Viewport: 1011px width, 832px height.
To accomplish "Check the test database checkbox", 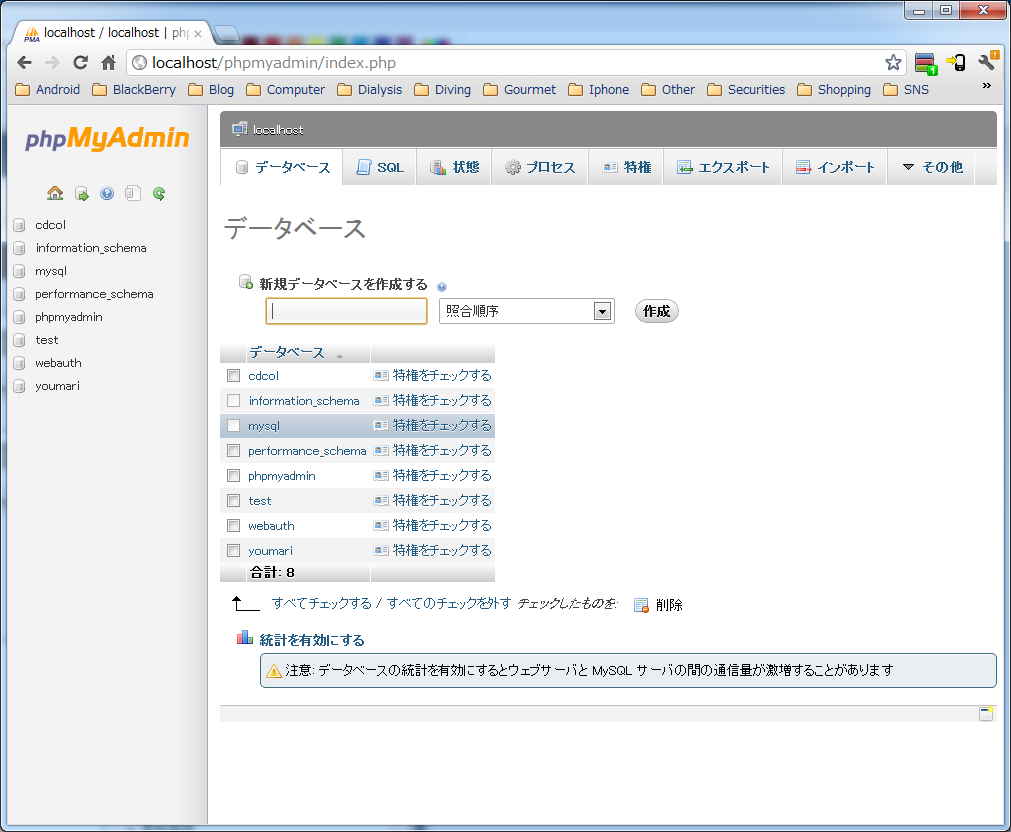I will (233, 500).
